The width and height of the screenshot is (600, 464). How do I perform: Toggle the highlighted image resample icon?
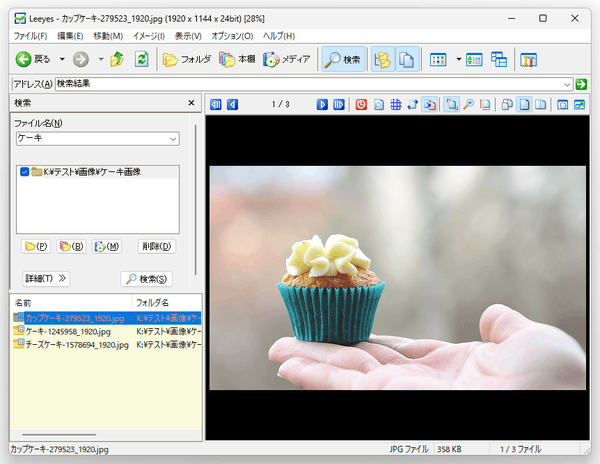click(x=430, y=104)
